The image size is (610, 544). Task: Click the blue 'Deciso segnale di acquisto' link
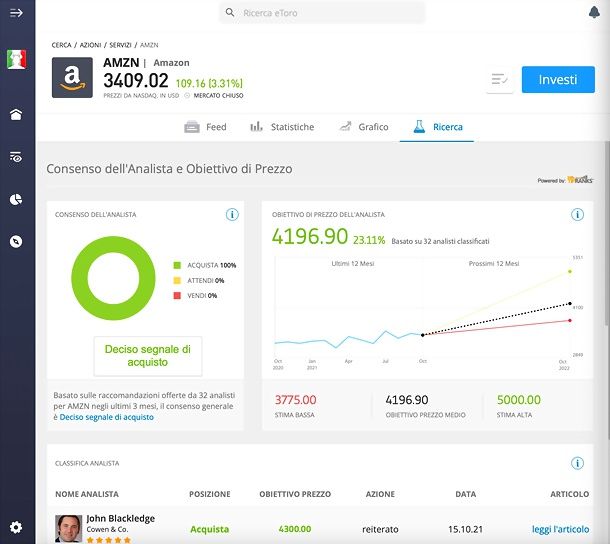107,417
